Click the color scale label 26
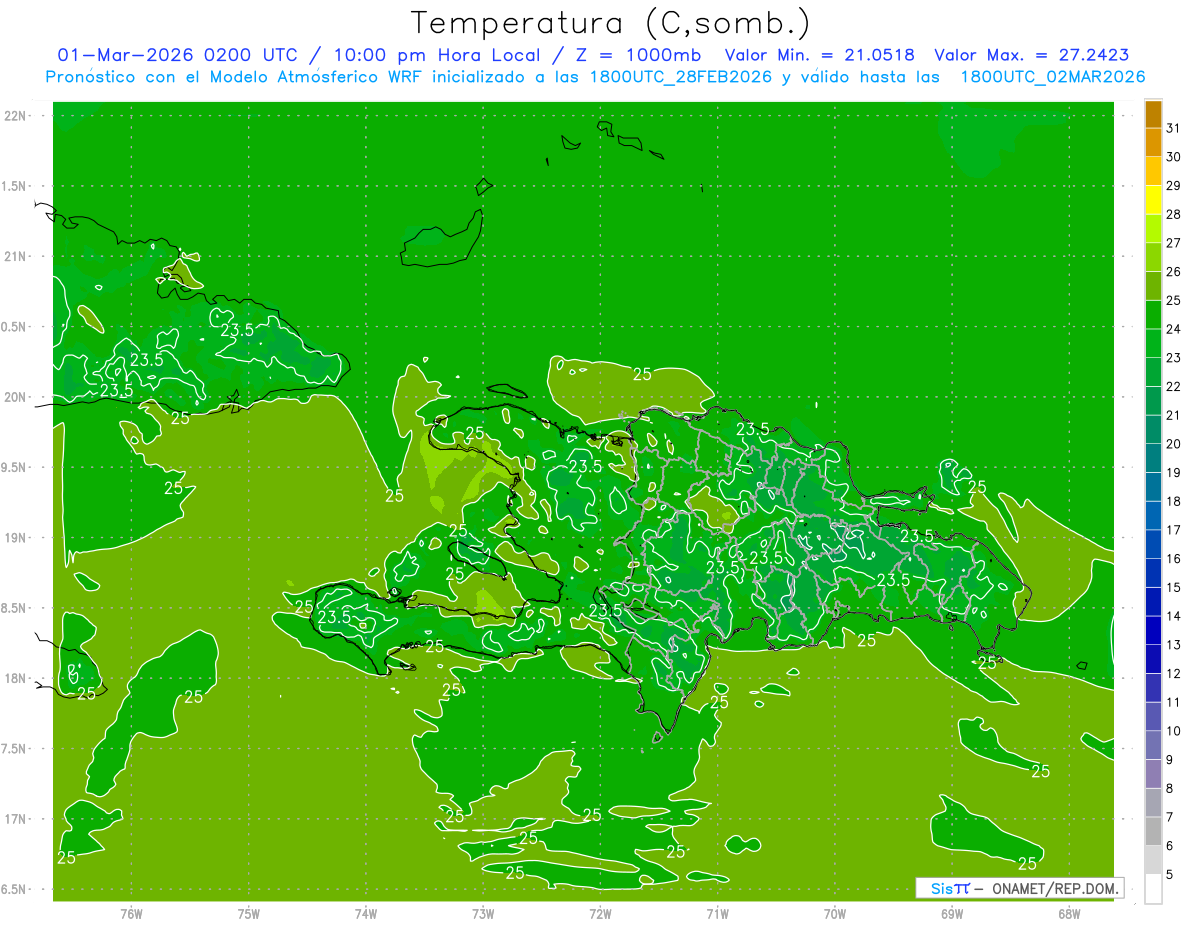Image resolution: width=1200 pixels, height=927 pixels. (x=1173, y=272)
